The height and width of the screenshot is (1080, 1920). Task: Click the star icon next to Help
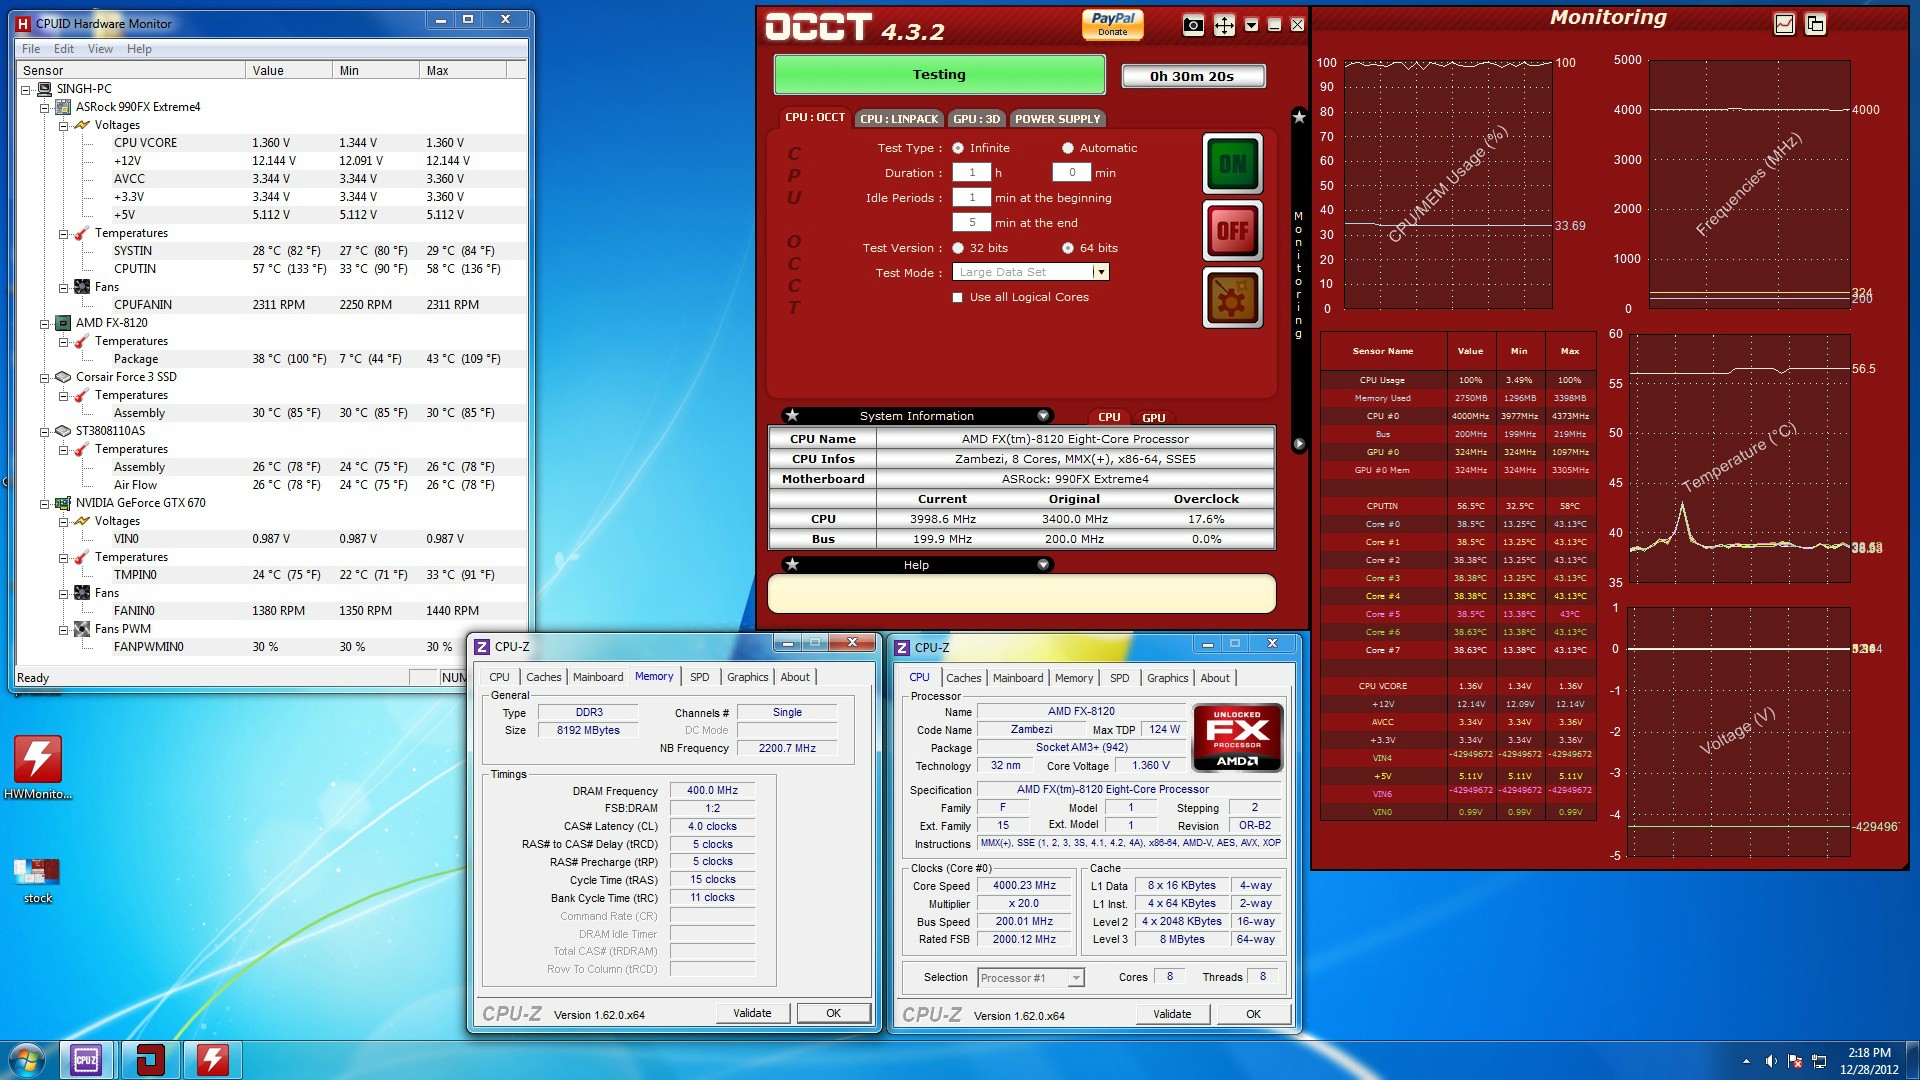[x=792, y=564]
